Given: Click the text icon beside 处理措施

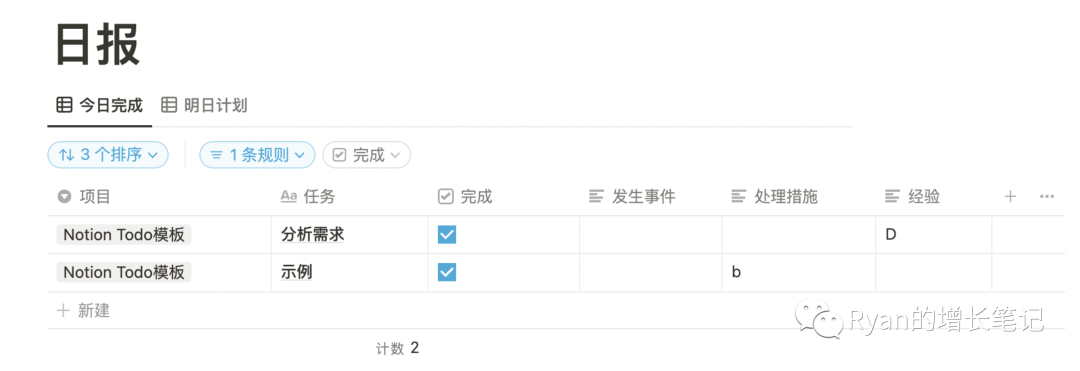Looking at the screenshot, I should point(738,197).
